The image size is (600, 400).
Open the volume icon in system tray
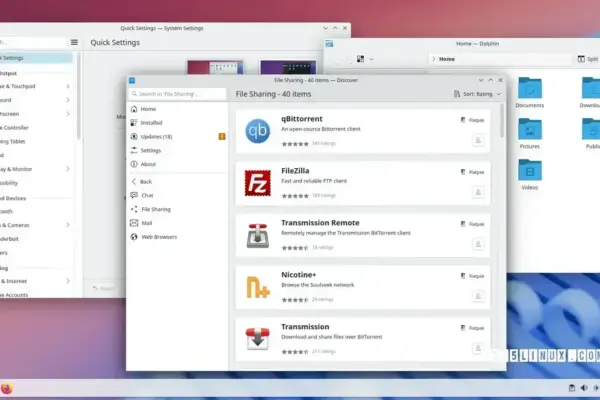click(x=584, y=388)
